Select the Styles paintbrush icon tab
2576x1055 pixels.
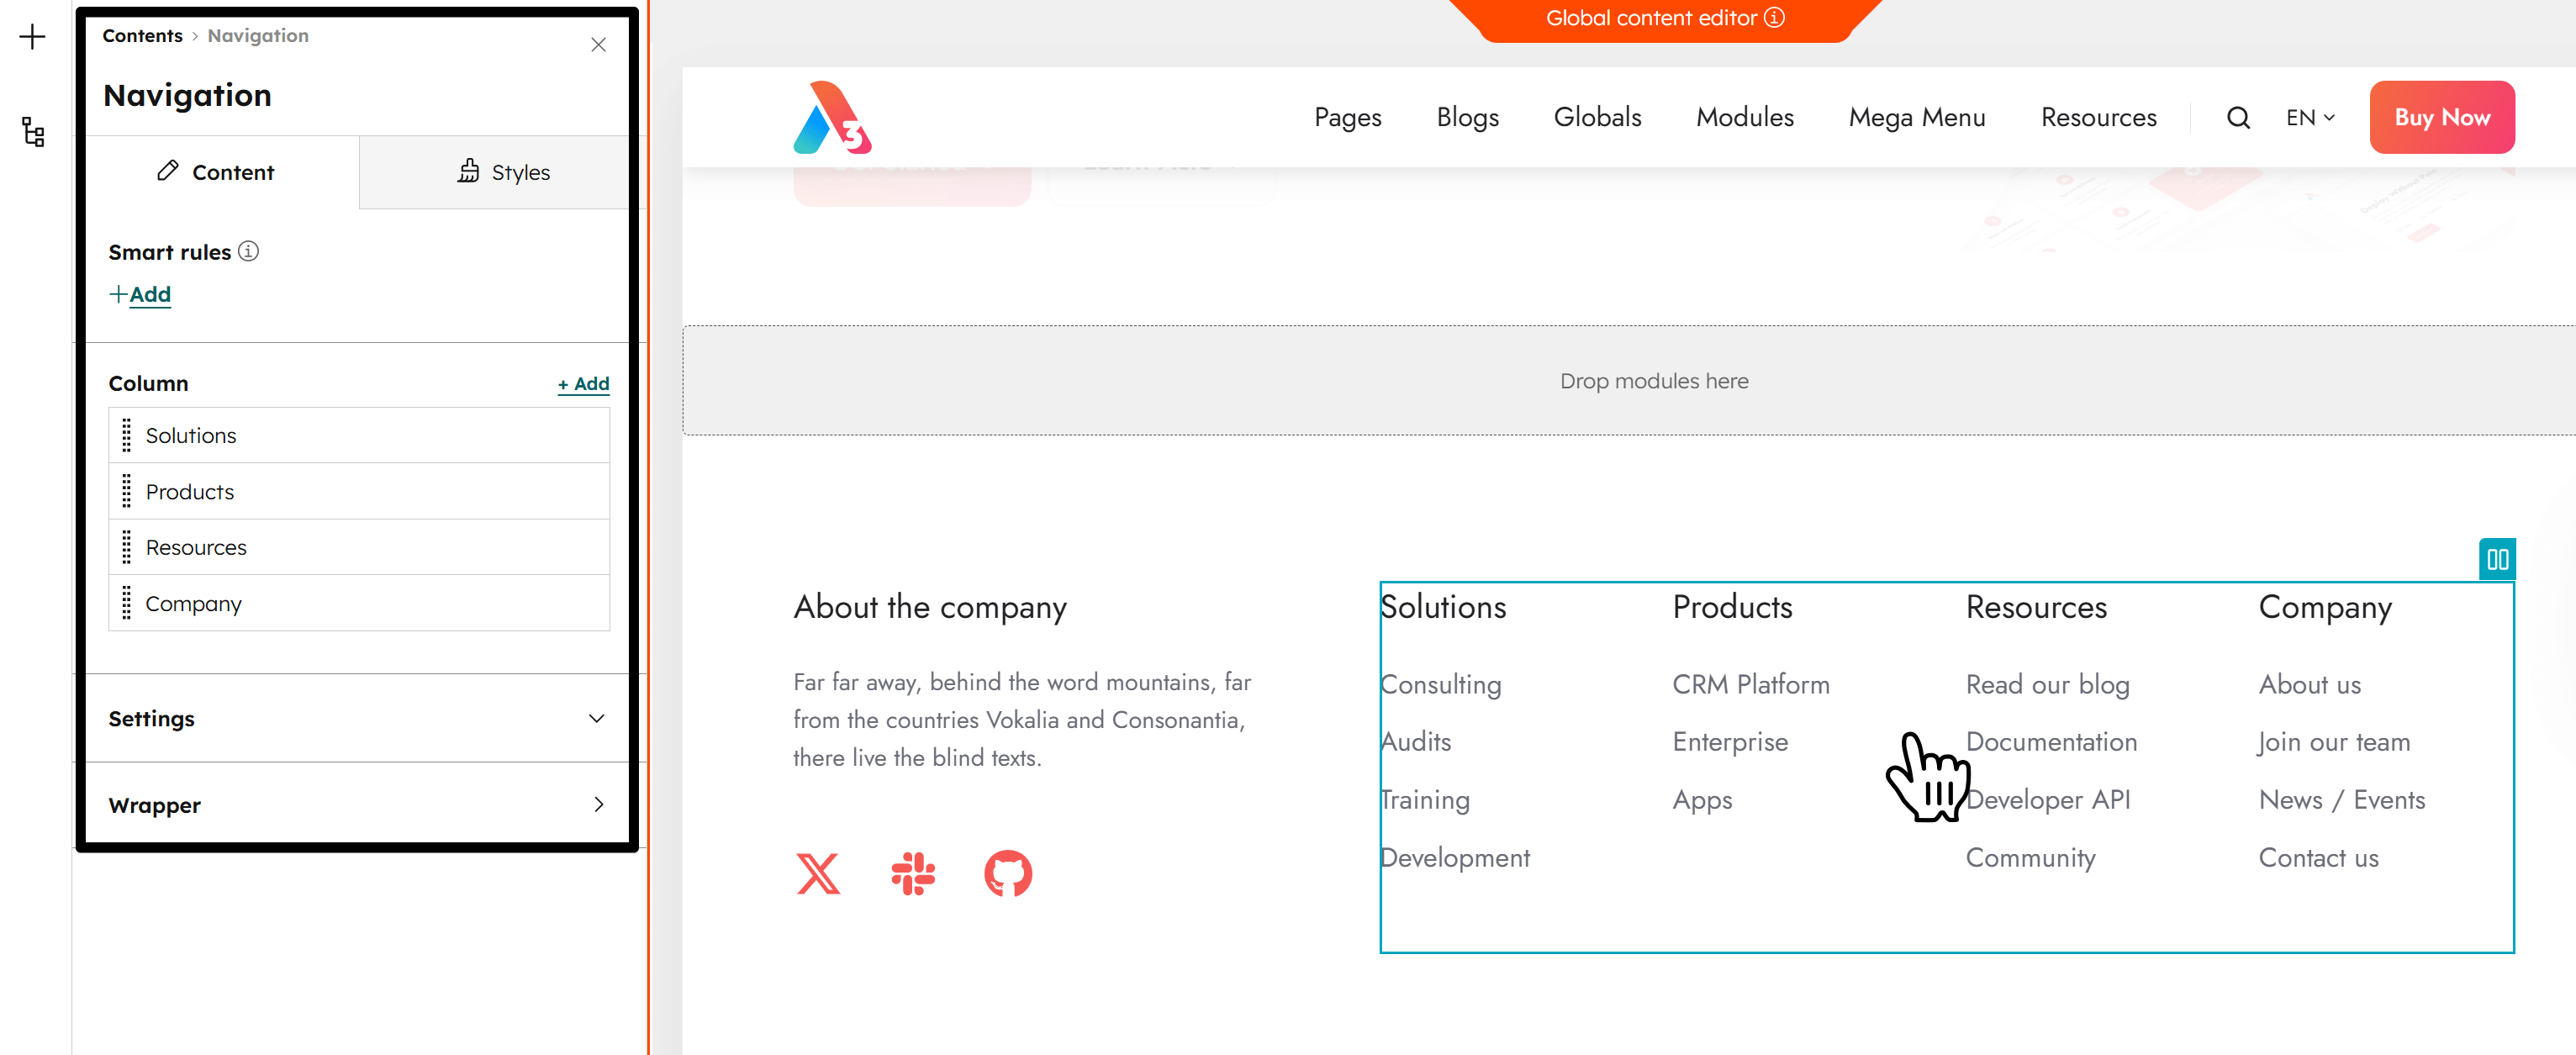click(x=469, y=171)
